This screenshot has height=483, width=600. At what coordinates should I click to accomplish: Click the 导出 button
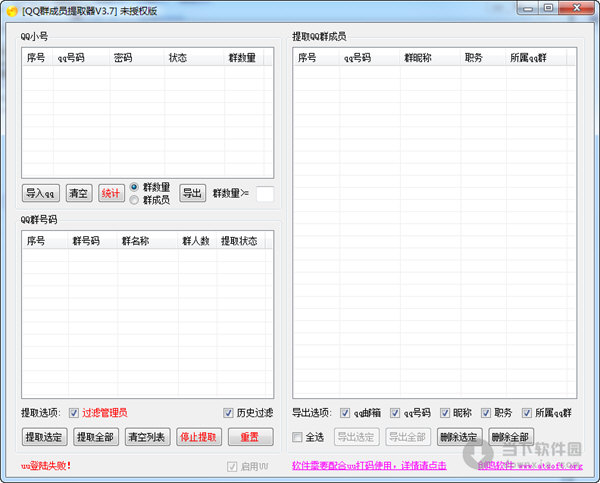click(x=192, y=193)
